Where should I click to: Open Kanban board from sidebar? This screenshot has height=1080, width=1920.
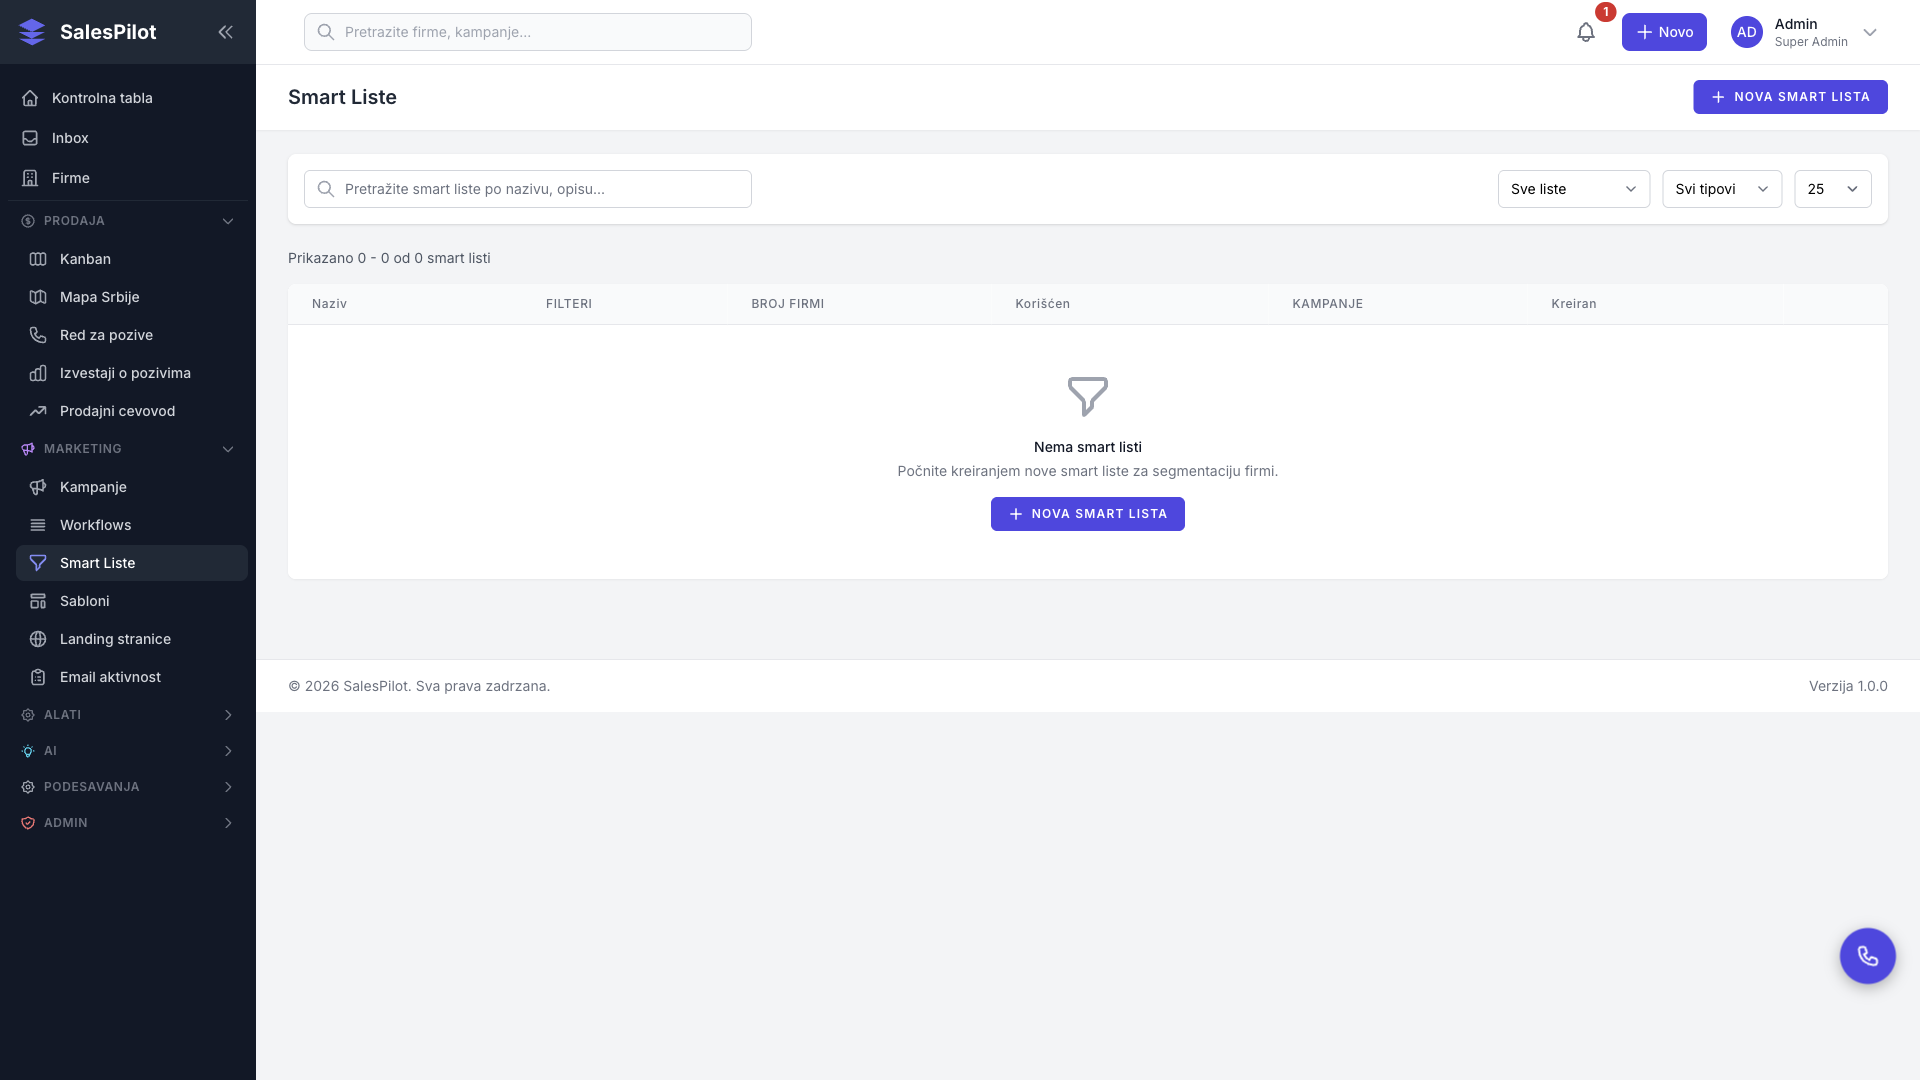click(85, 259)
